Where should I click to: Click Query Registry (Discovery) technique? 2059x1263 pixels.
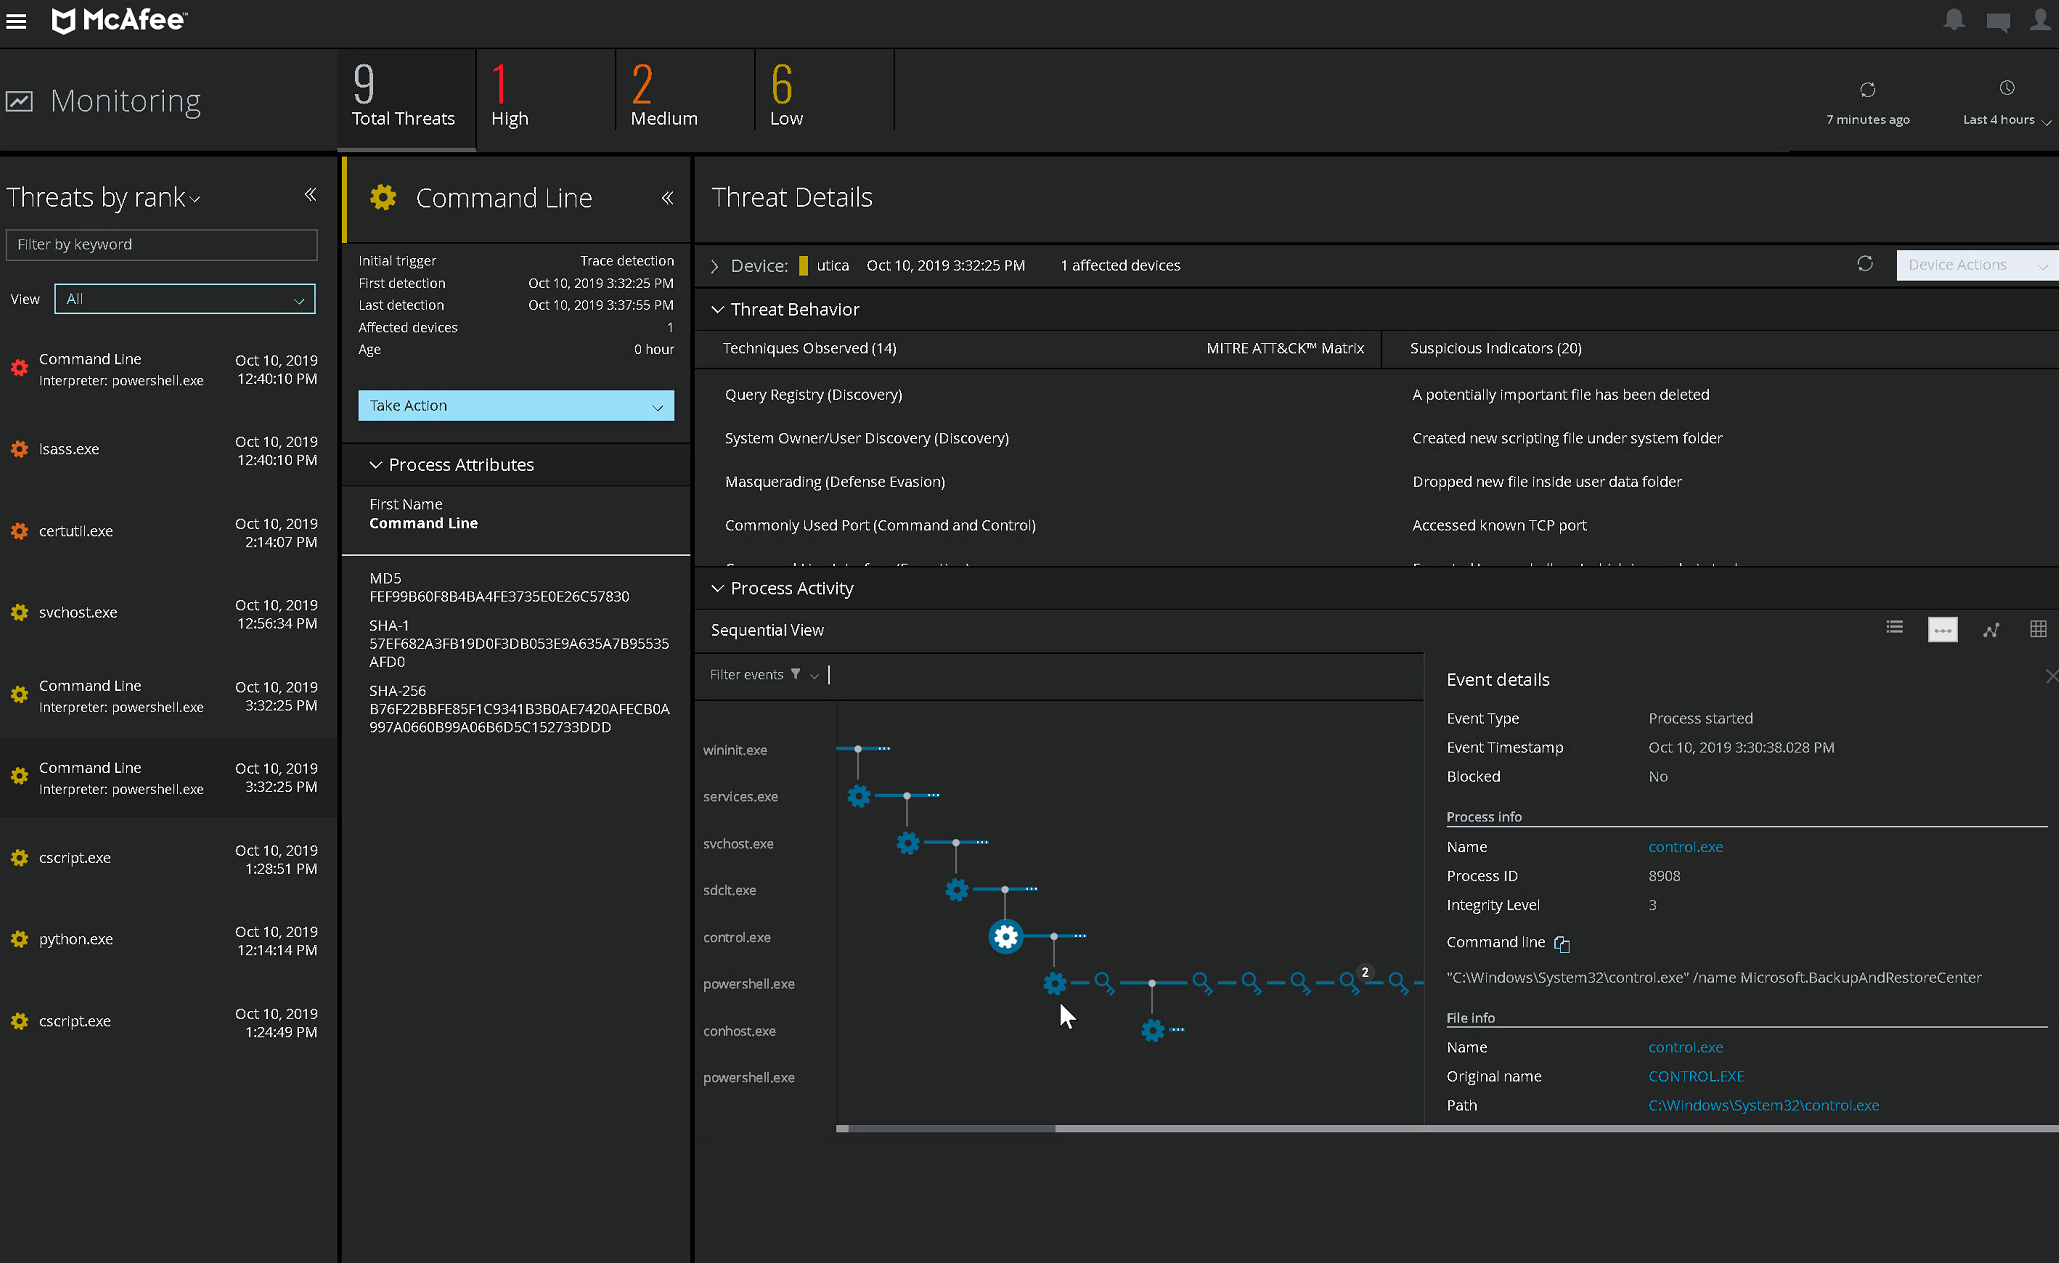tap(813, 395)
